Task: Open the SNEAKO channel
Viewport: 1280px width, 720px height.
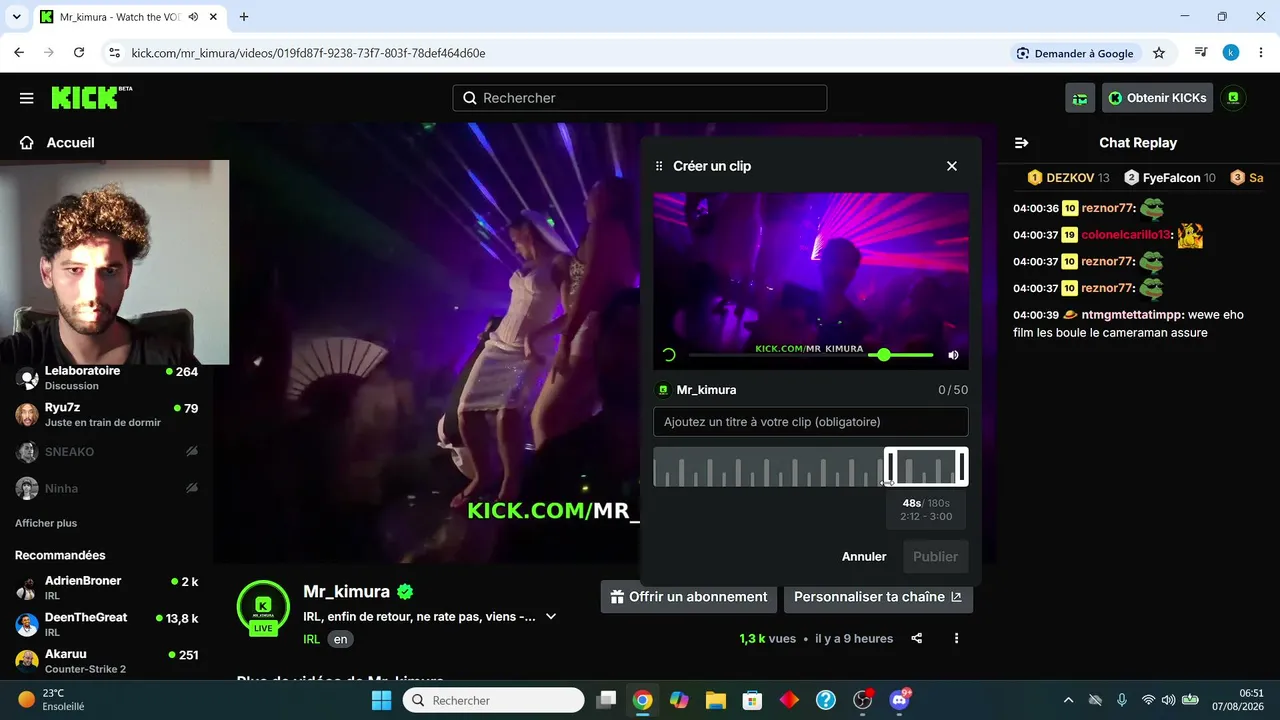Action: (107, 452)
